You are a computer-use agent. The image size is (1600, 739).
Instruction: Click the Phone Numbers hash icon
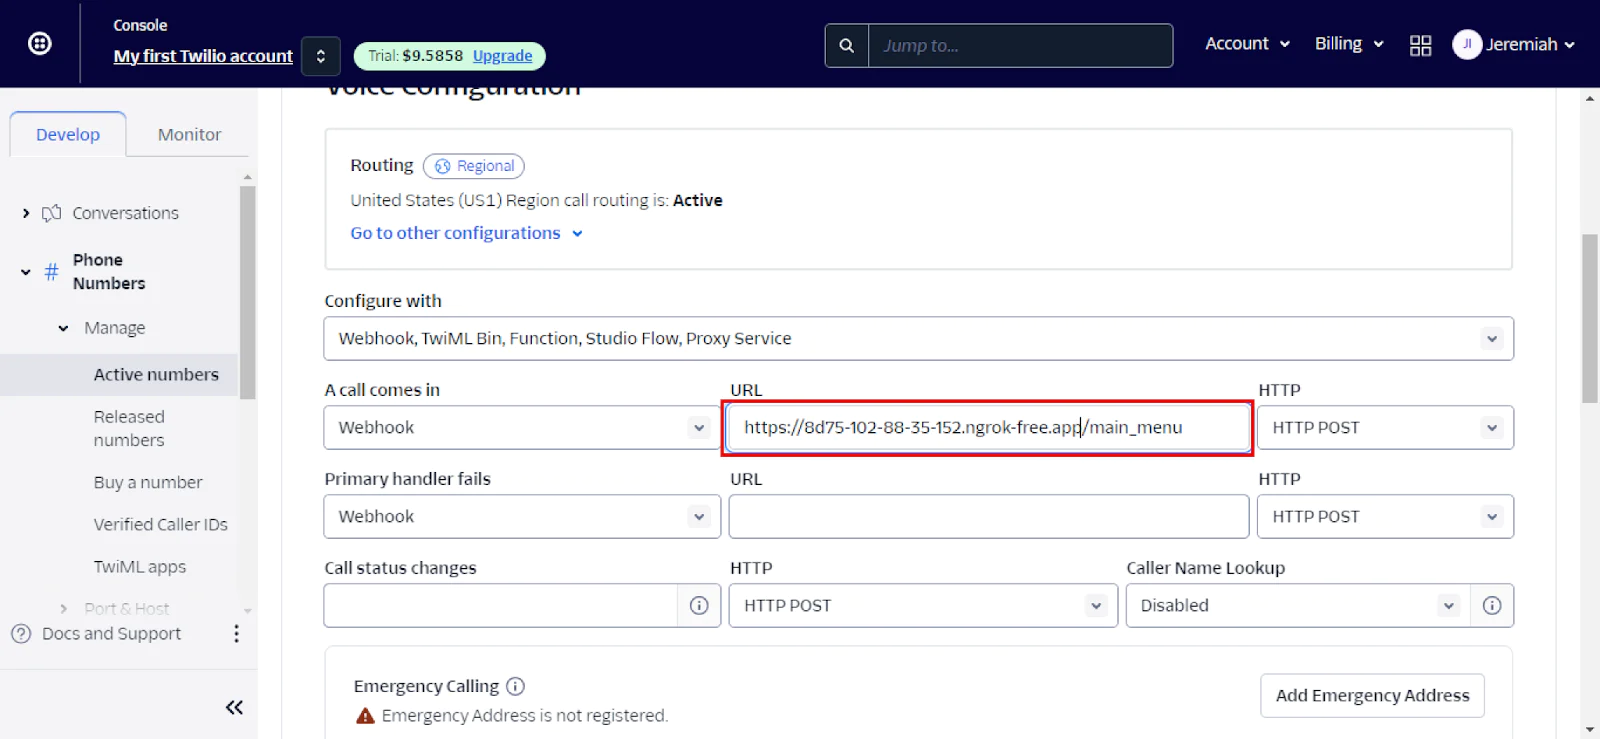pos(51,271)
